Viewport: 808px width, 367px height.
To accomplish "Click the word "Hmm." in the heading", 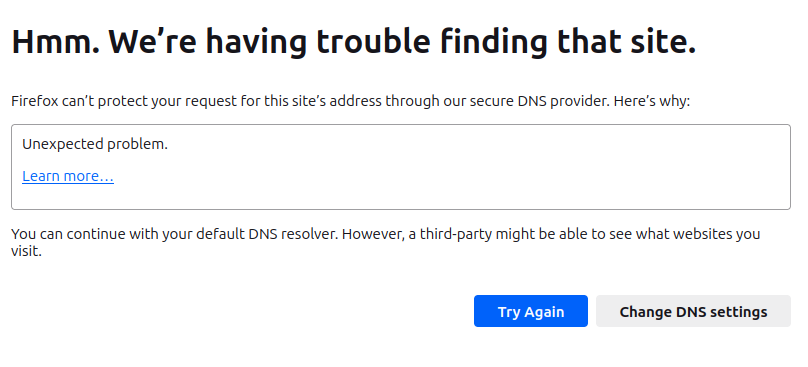I will (55, 42).
